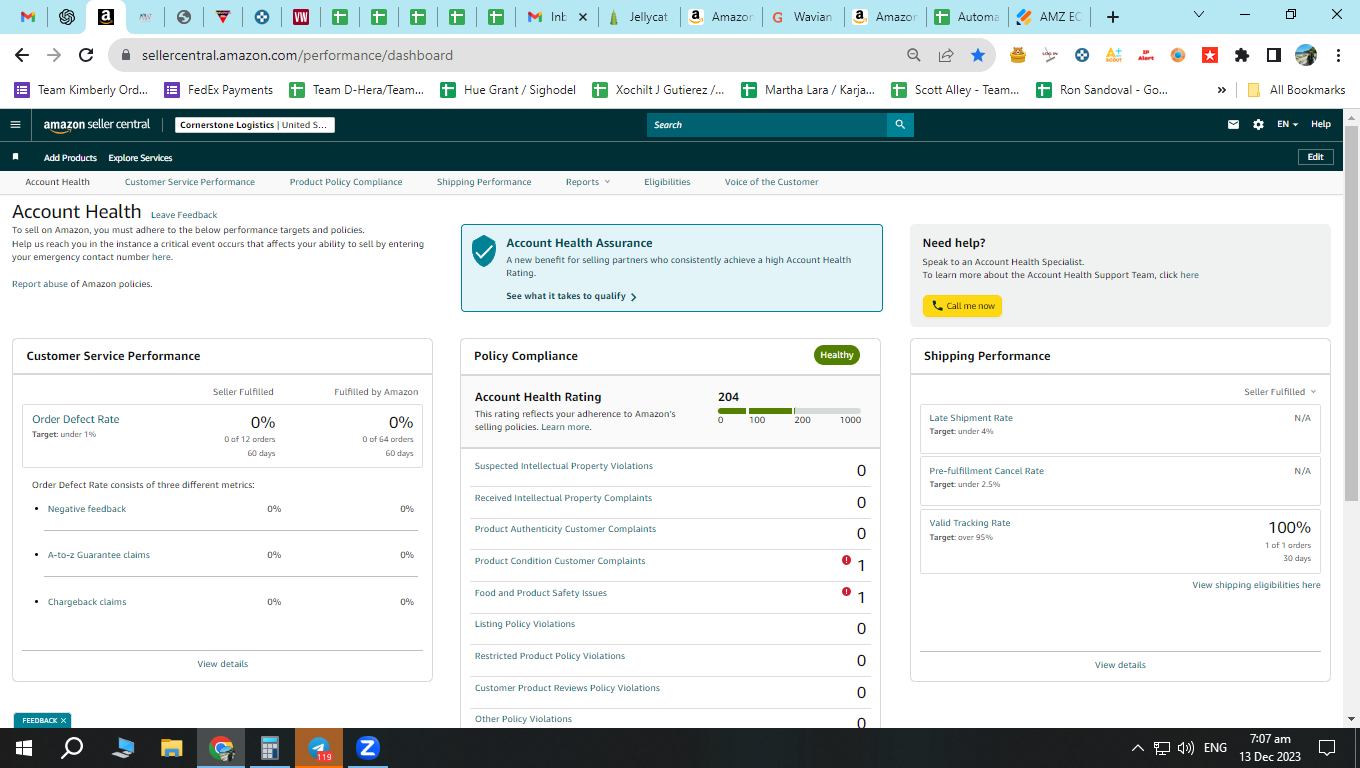Image resolution: width=1360 pixels, height=768 pixels.
Task: Open the Seller Central hamburger menu
Action: pyautogui.click(x=15, y=125)
